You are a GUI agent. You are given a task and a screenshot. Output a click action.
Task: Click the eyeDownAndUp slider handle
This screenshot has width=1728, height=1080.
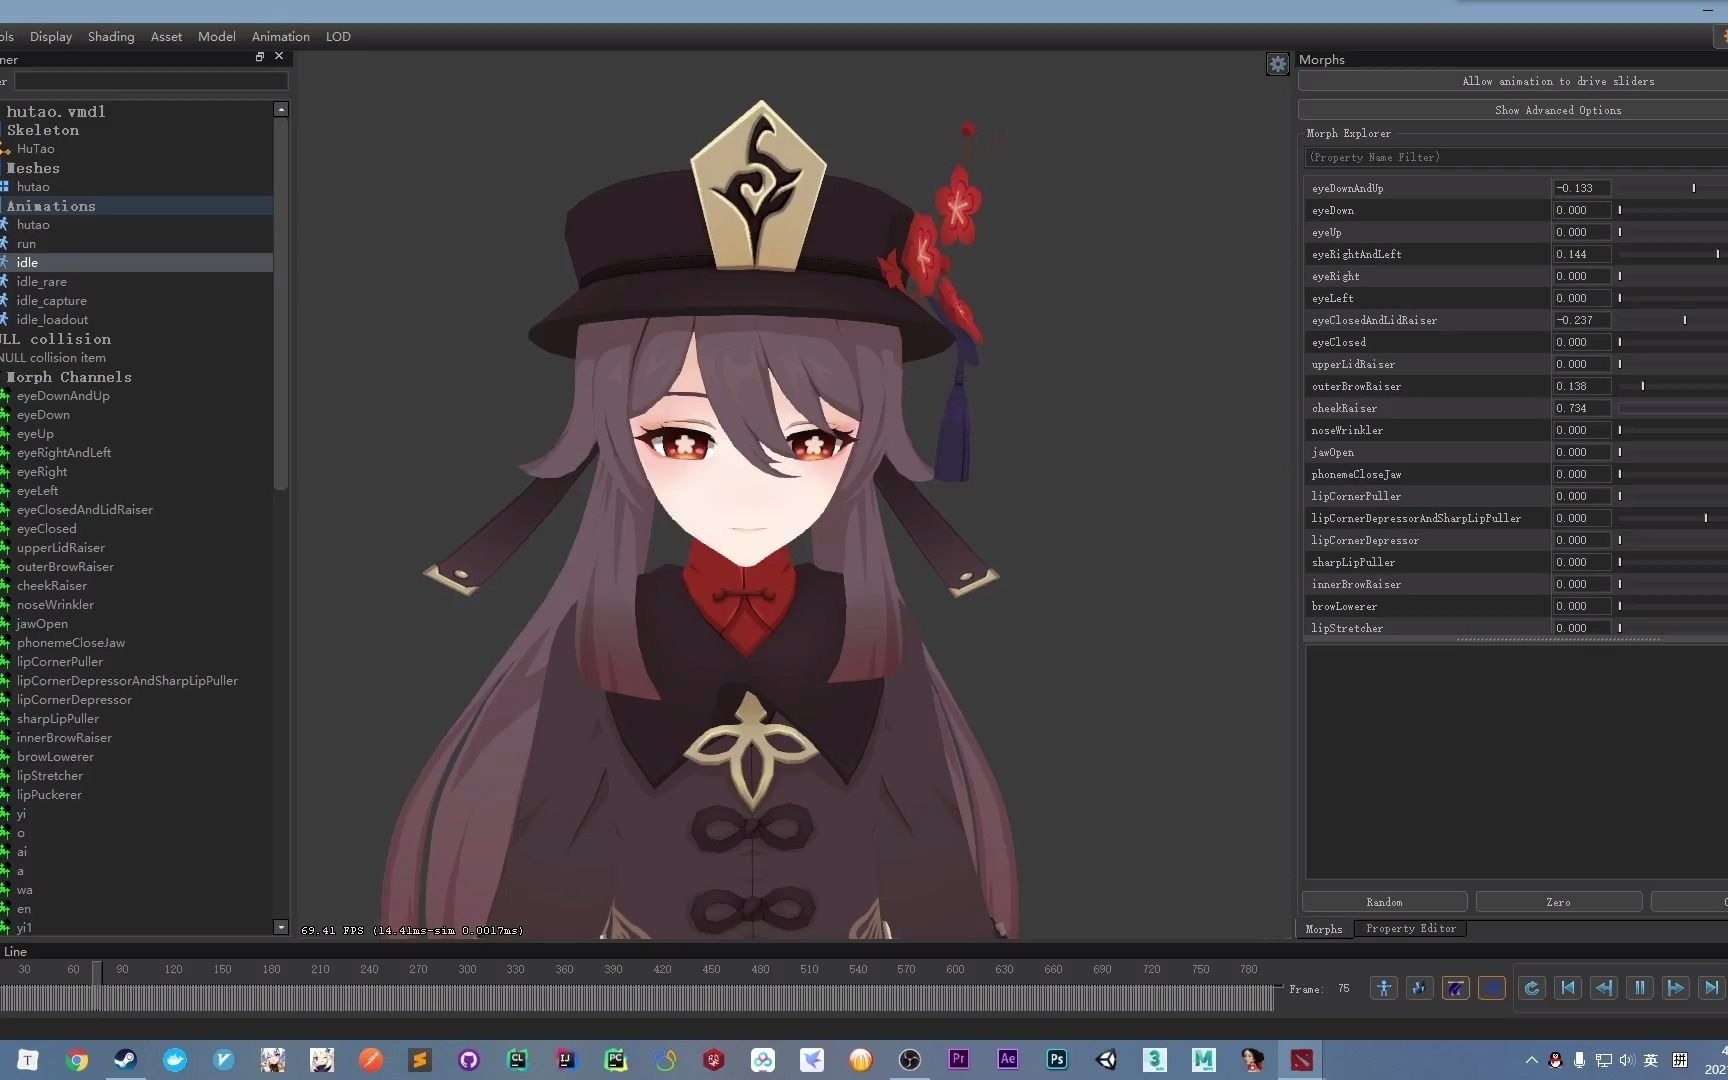[1693, 188]
